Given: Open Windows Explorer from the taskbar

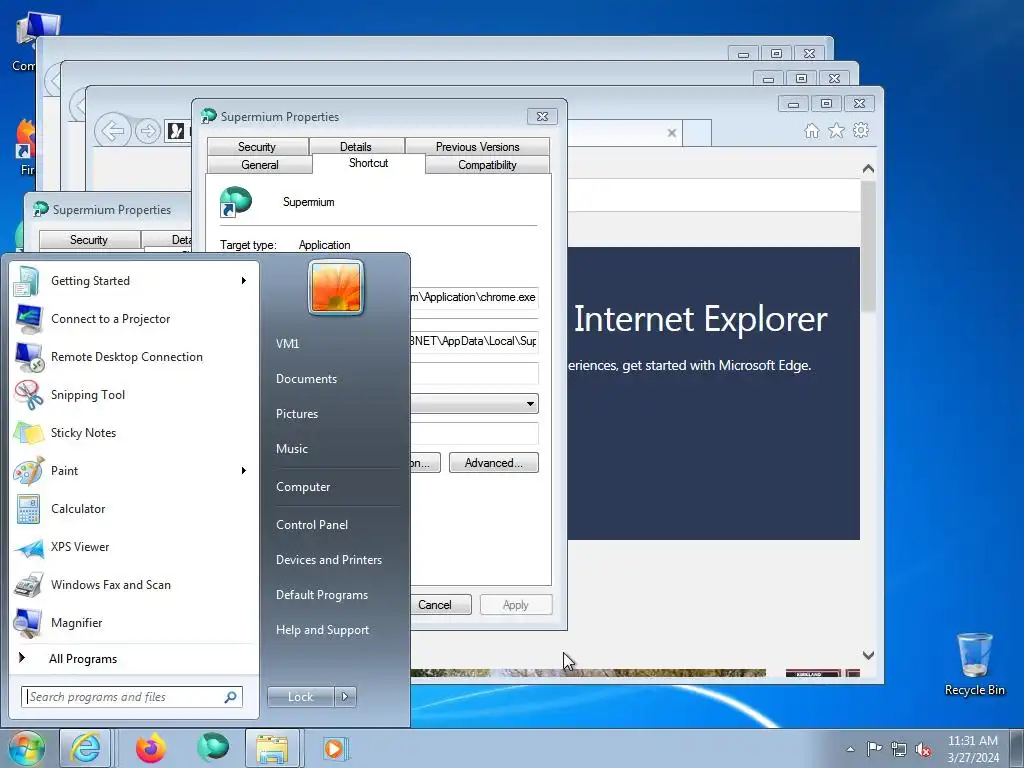Looking at the screenshot, I should pos(272,748).
